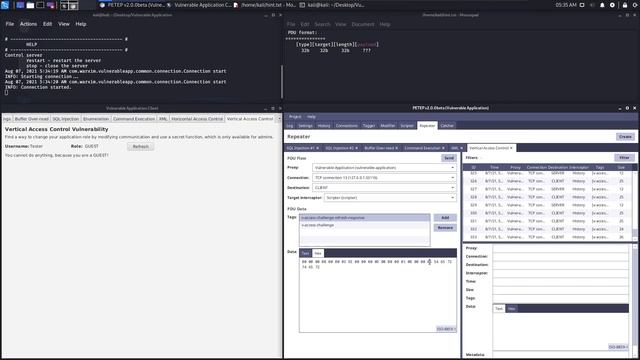Click the charset selector under hex editor
Screen dimensions: 640x360
click(446, 329)
